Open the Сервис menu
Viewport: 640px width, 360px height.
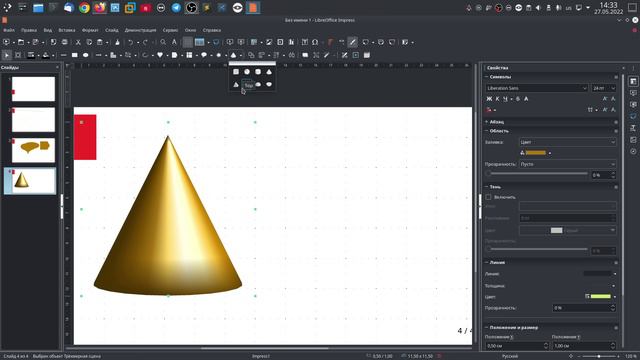(x=170, y=30)
